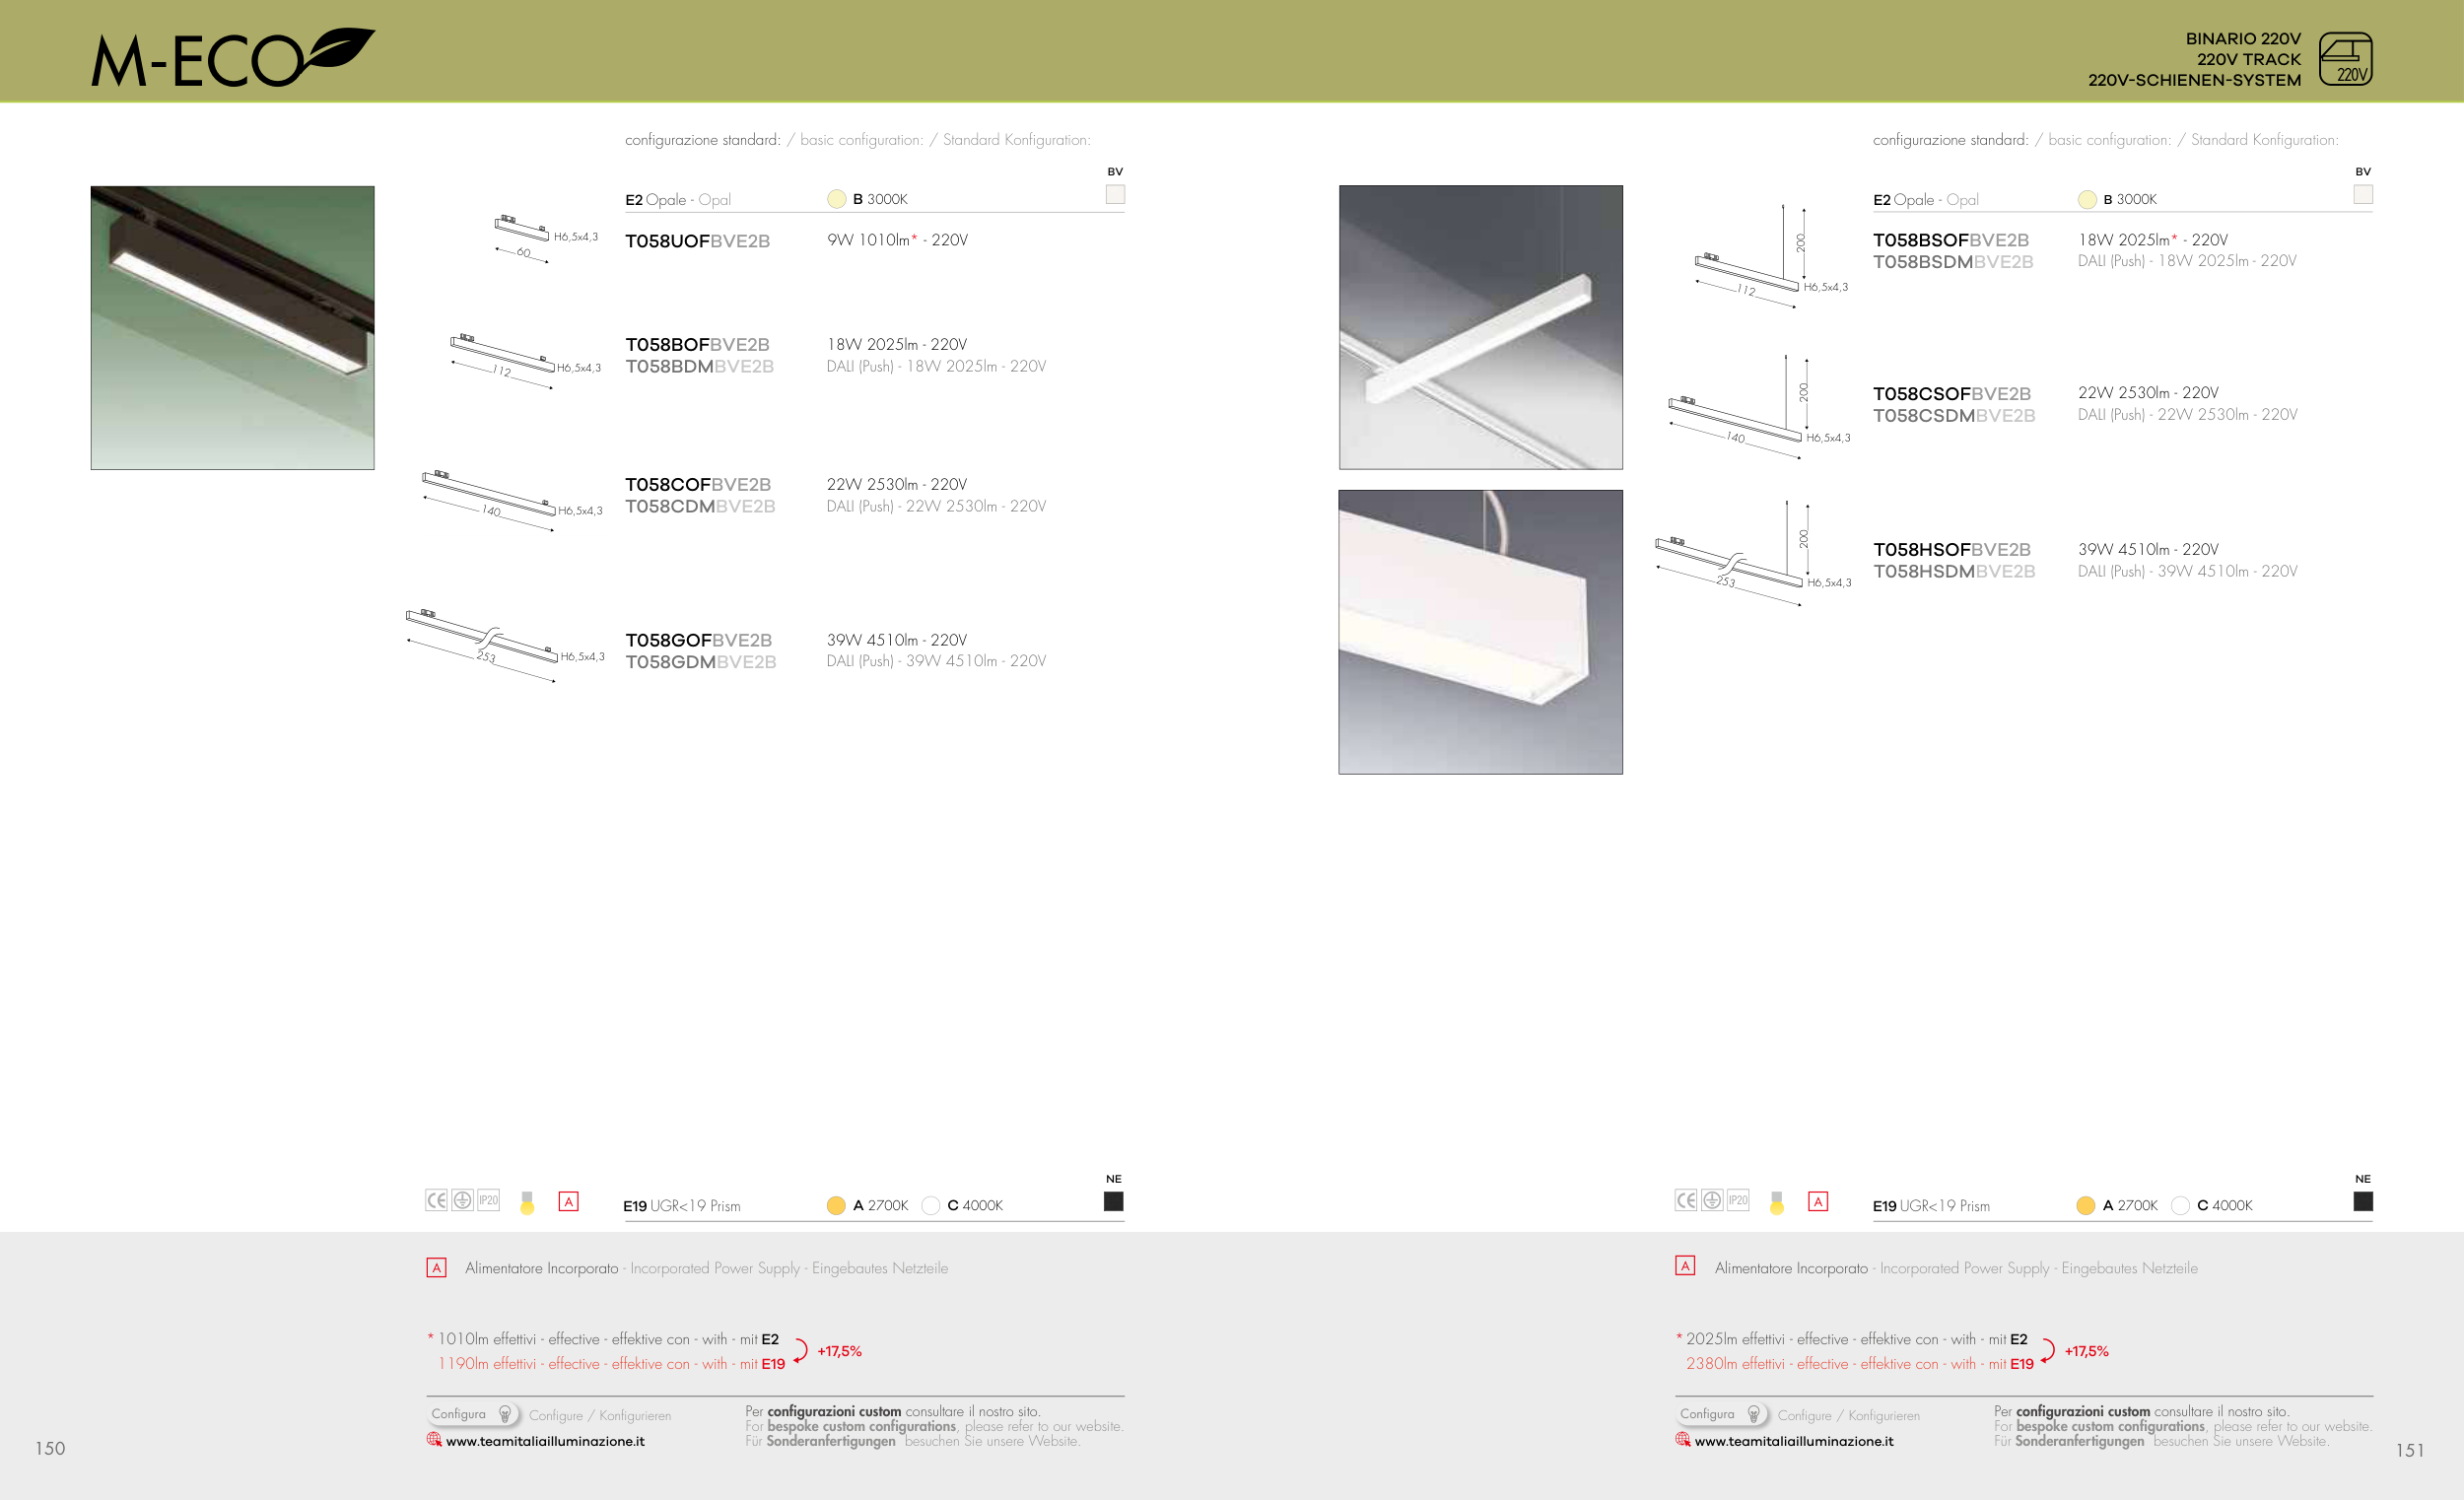Image resolution: width=2464 pixels, height=1500 pixels.
Task: Click product code T058UOFBVE2B
Action: 697,241
